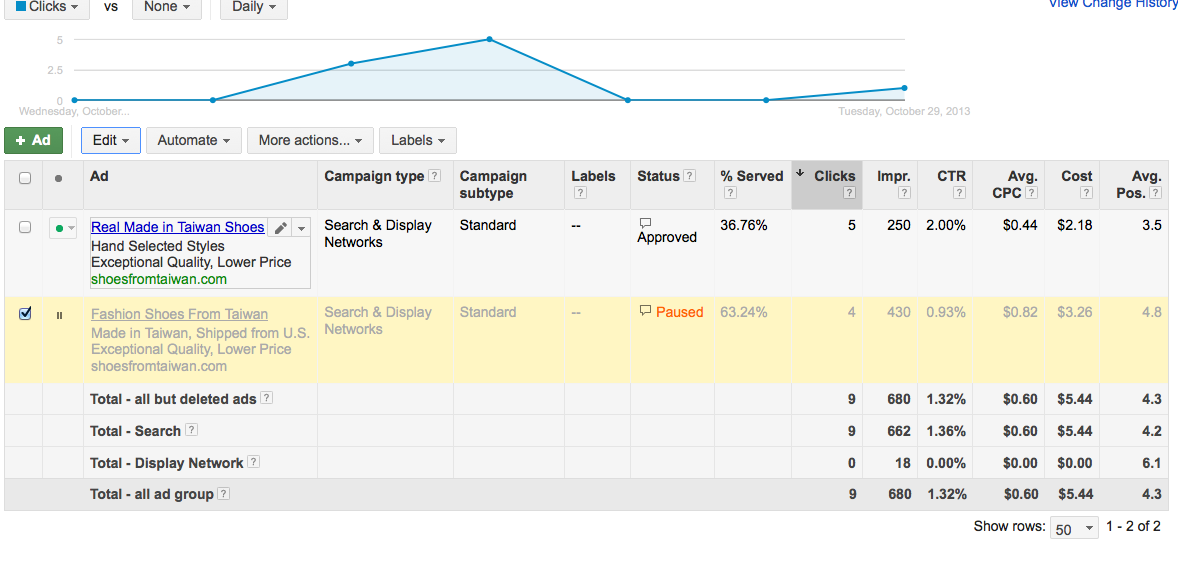Click help icon next to Campaign type
The width and height of the screenshot is (1178, 570).
435,176
